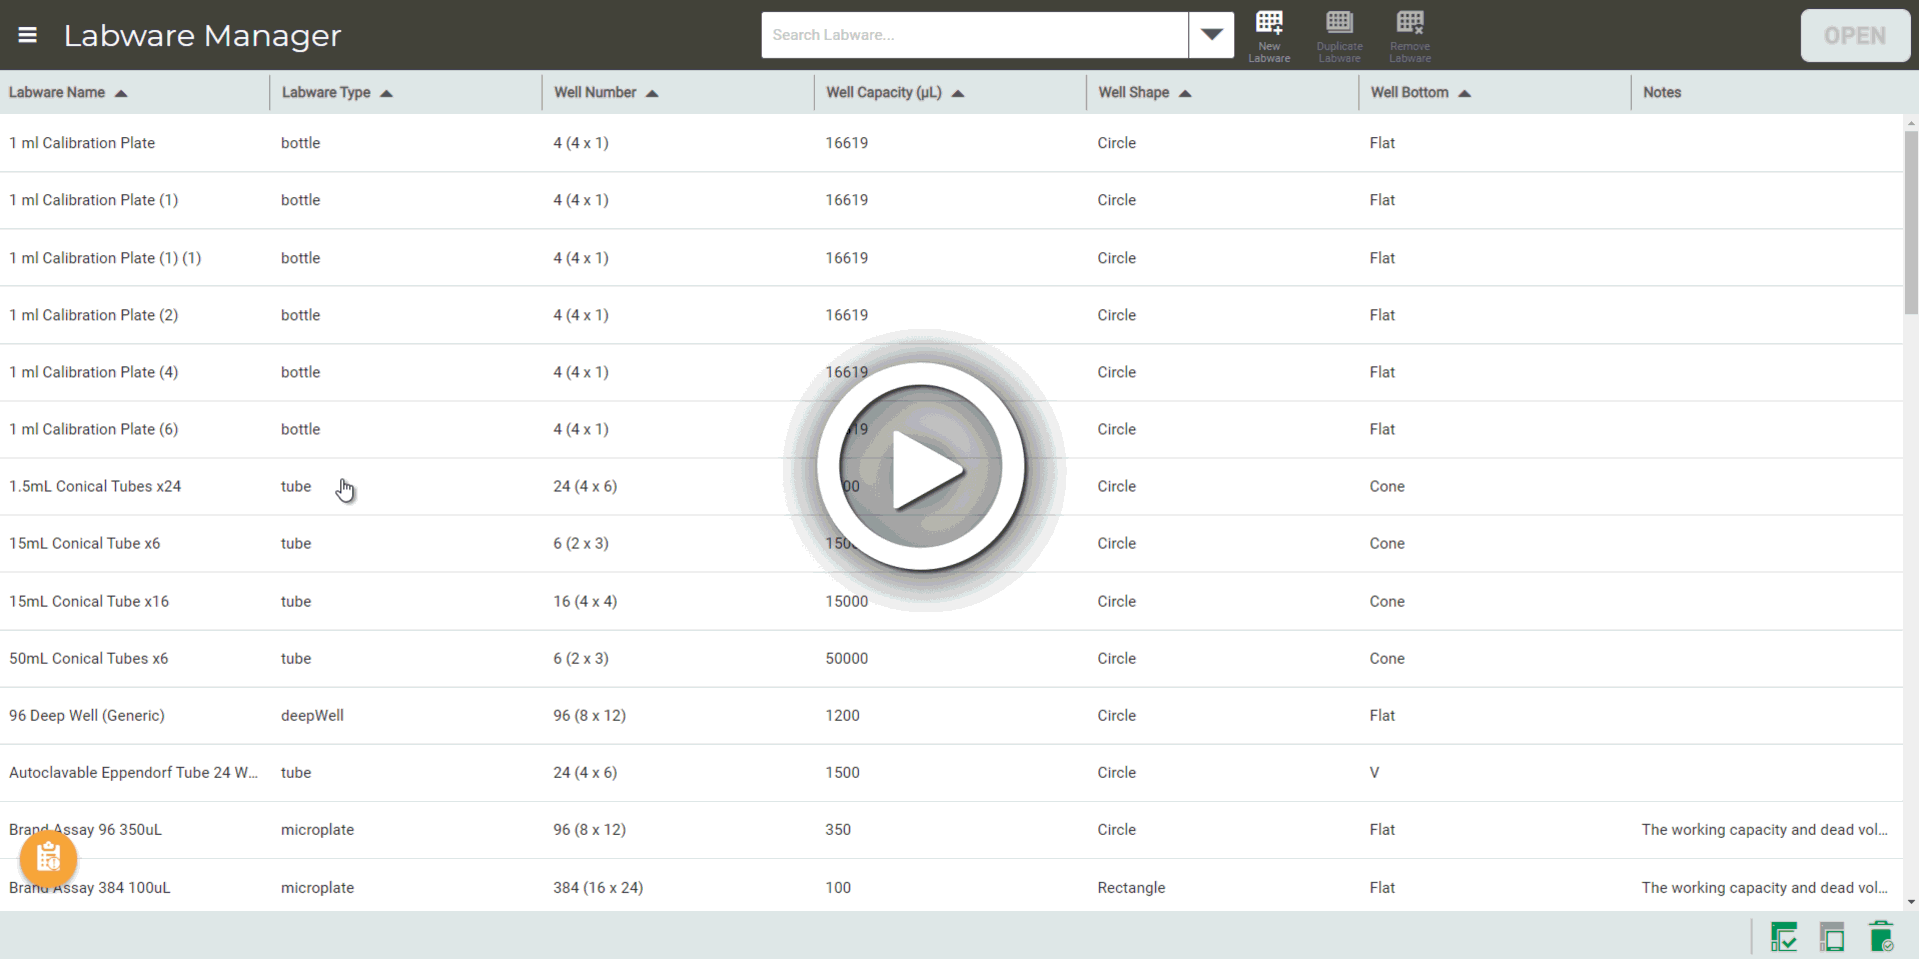Open the hamburger menu
The width and height of the screenshot is (1919, 959).
28,35
